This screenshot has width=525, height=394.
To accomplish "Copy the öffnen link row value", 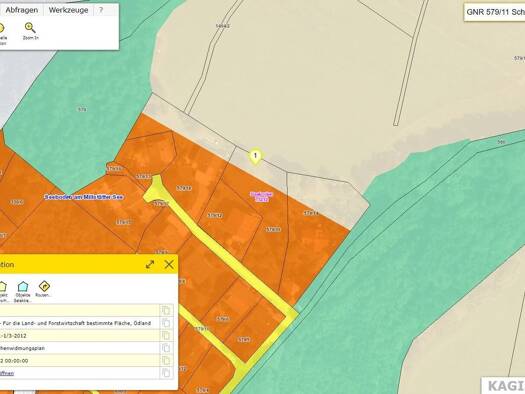I will [x=166, y=373].
